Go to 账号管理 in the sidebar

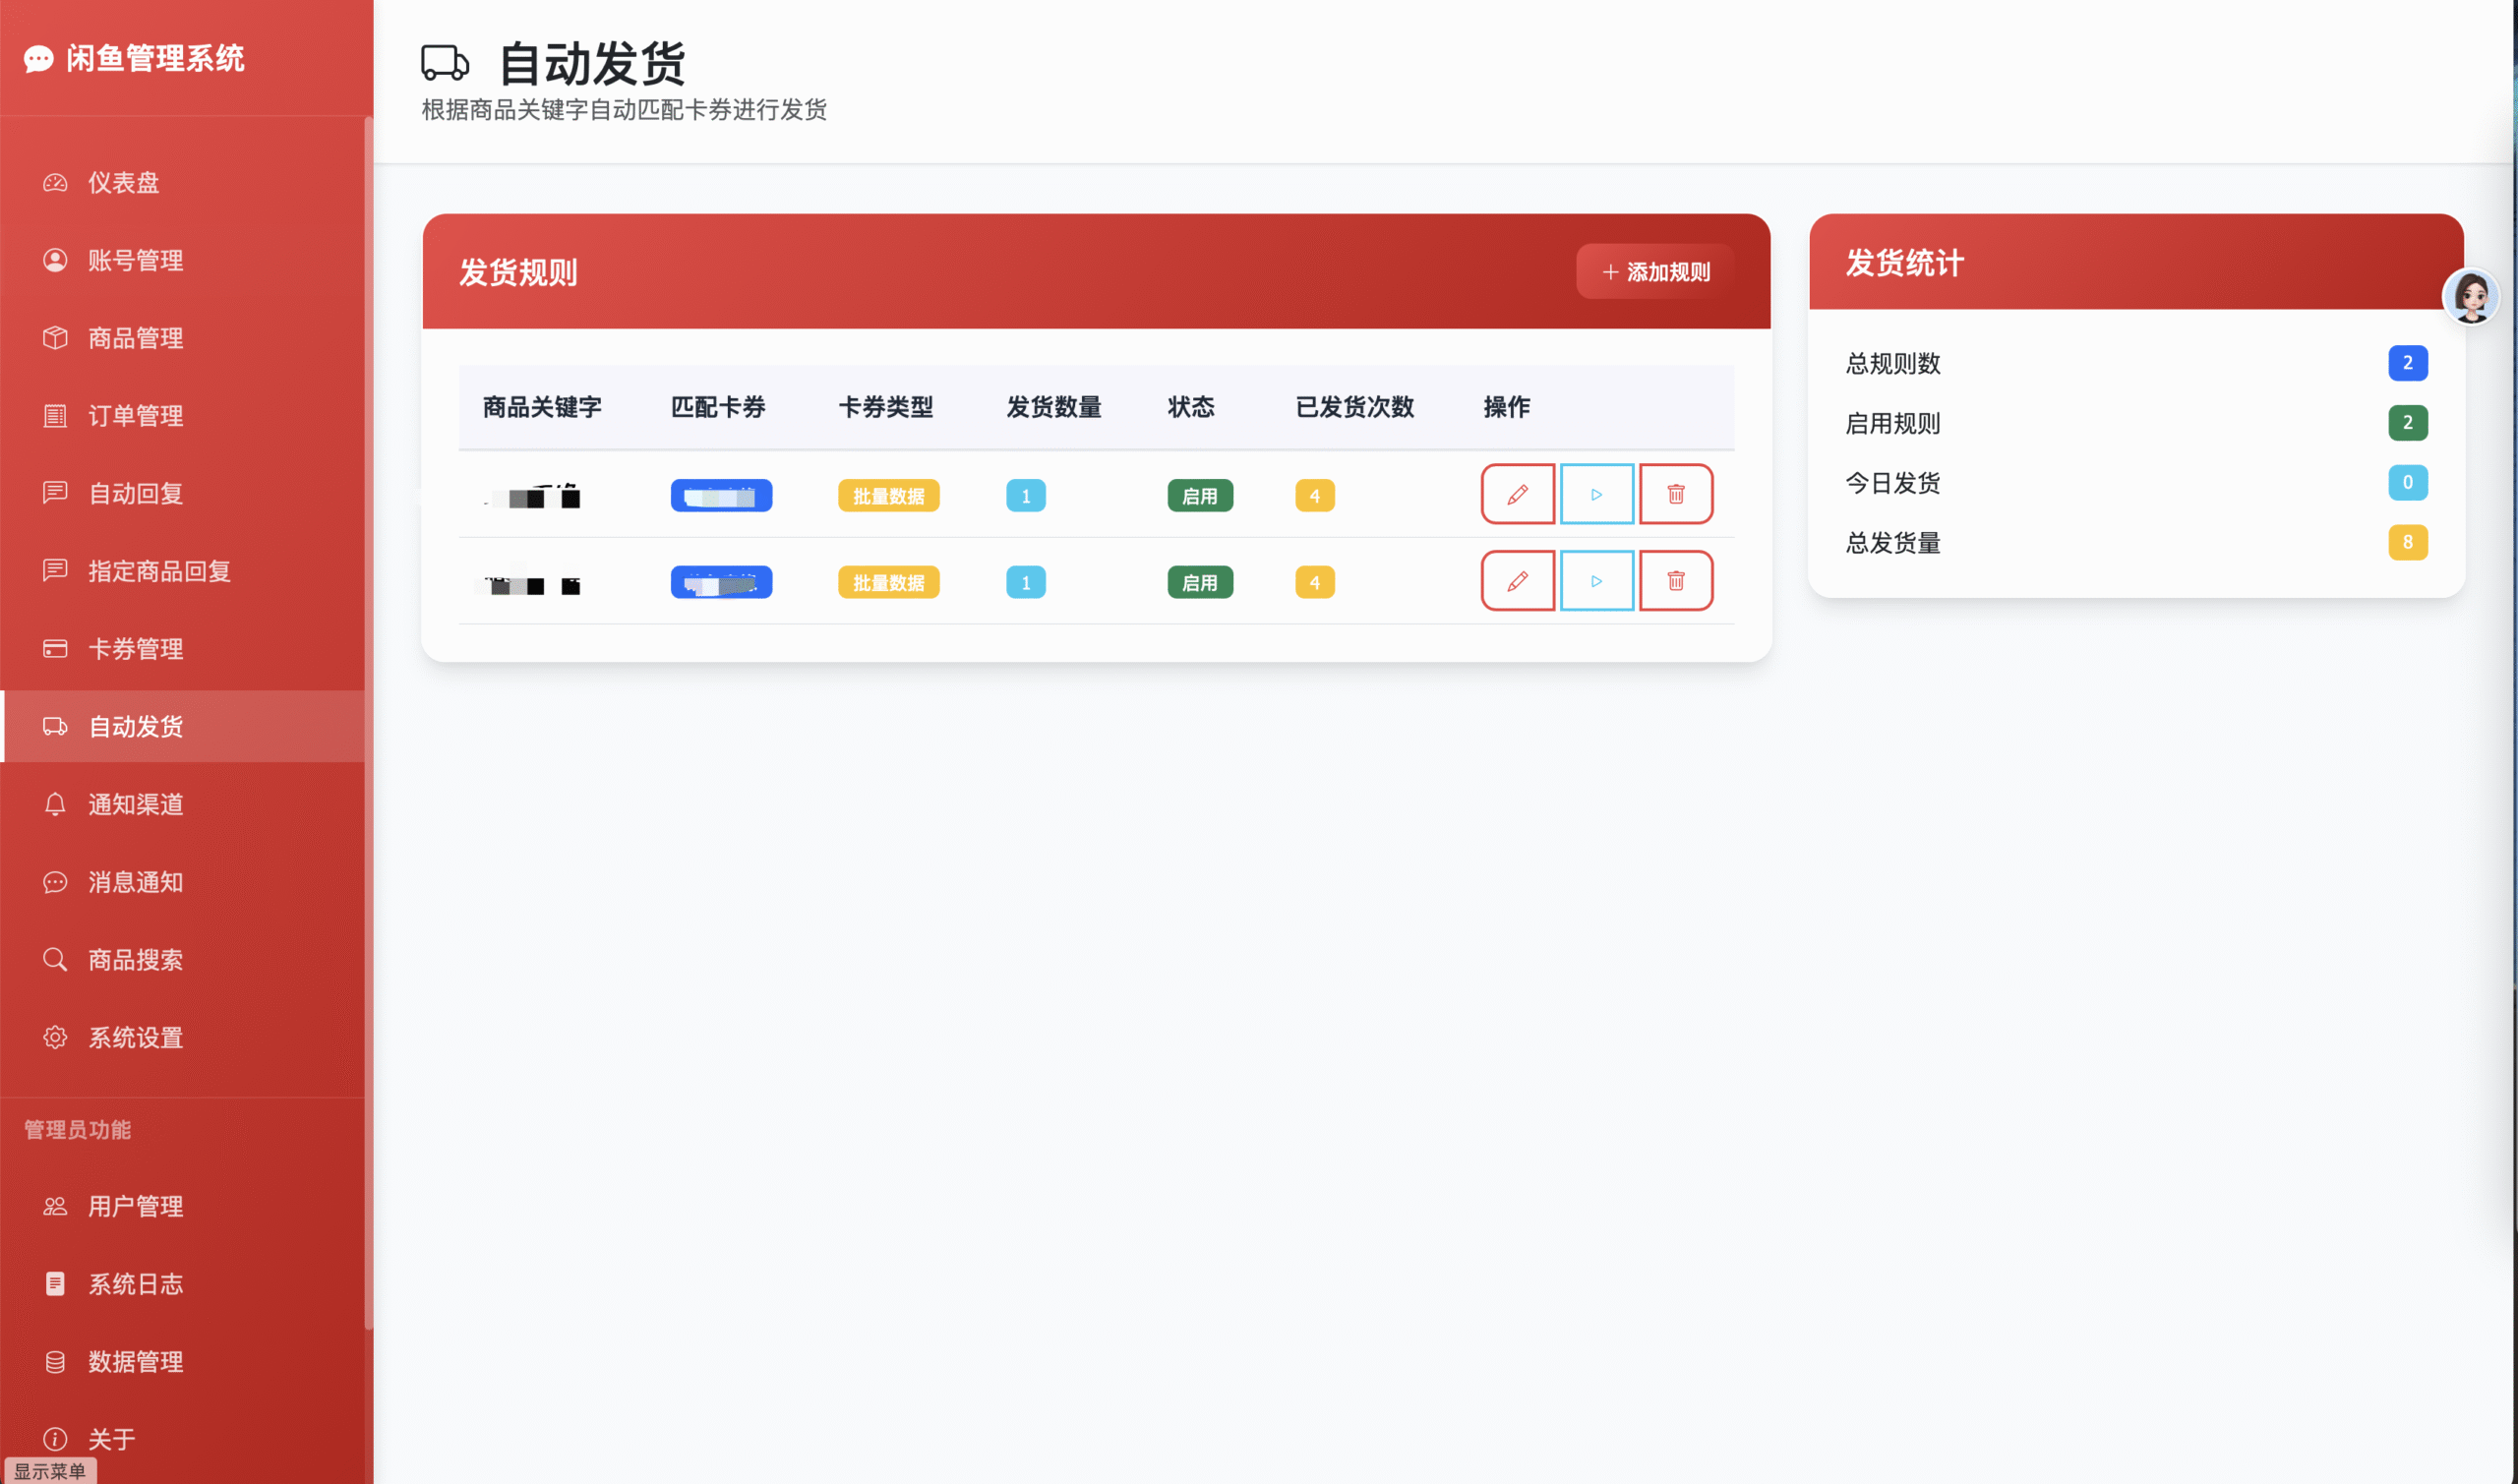[x=135, y=261]
